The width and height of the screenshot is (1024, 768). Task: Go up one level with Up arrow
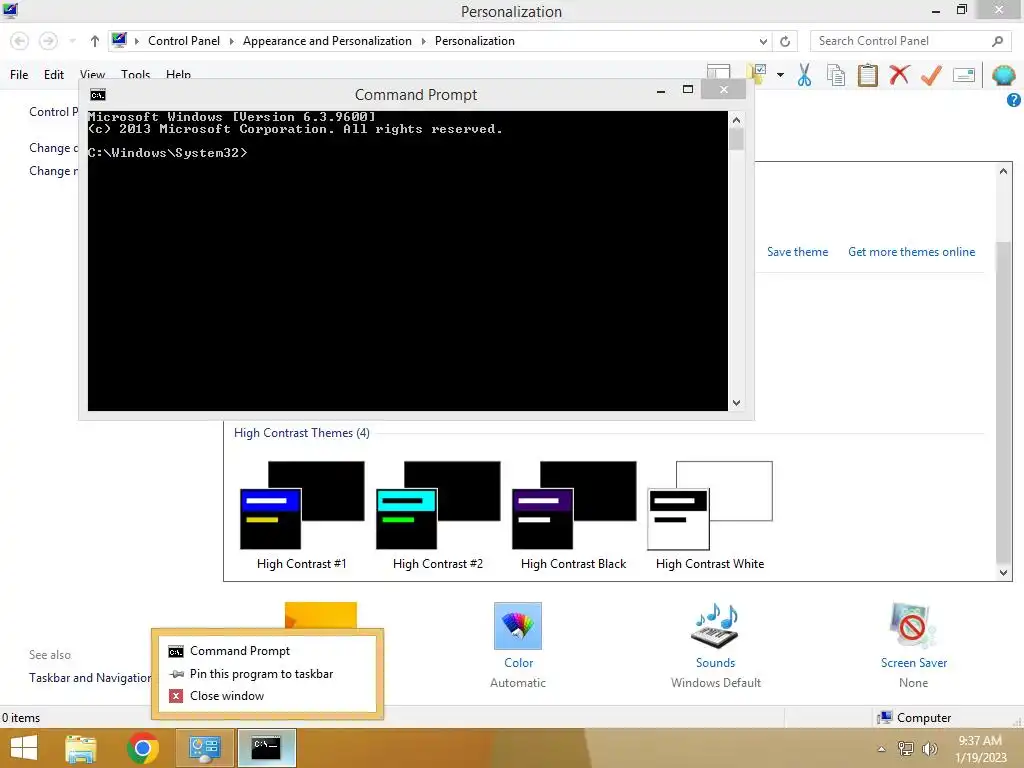point(95,41)
